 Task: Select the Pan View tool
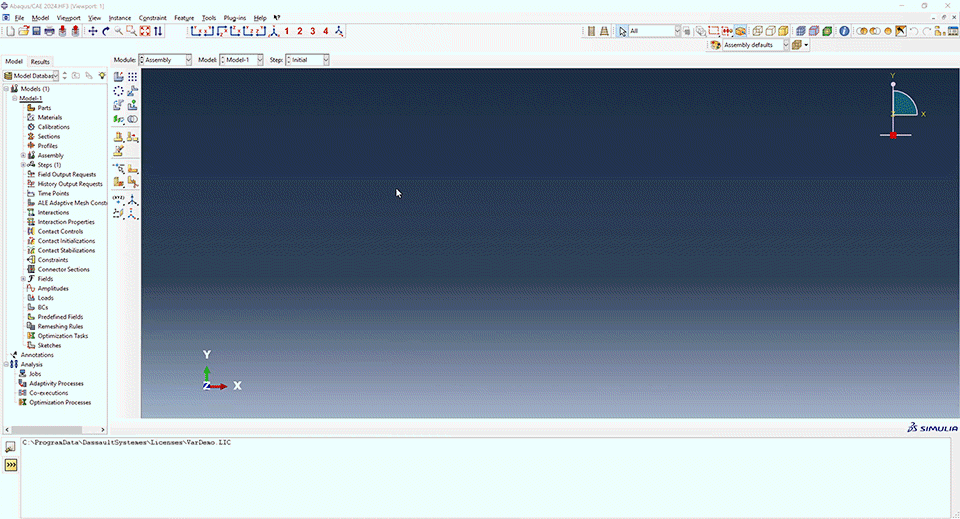coord(93,31)
